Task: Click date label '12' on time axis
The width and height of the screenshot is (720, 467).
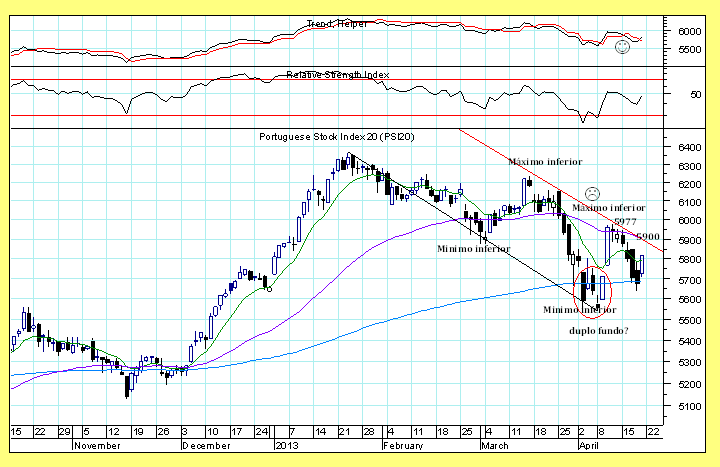Action: pos(113,432)
